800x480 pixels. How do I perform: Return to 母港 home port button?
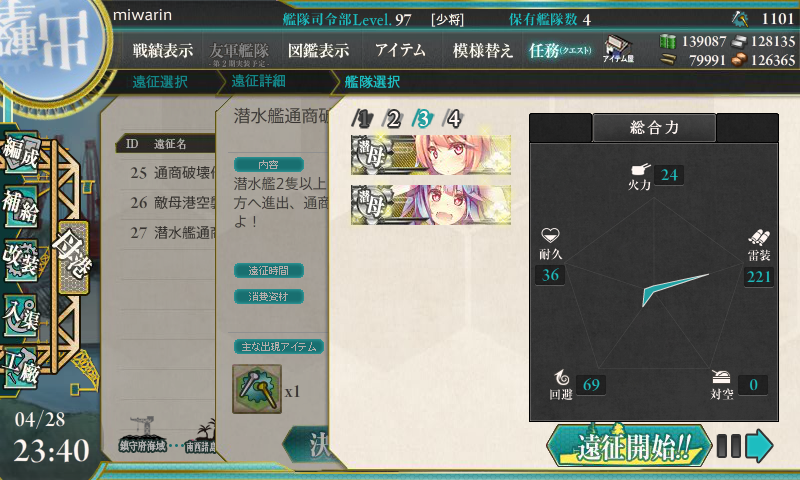[x=74, y=258]
